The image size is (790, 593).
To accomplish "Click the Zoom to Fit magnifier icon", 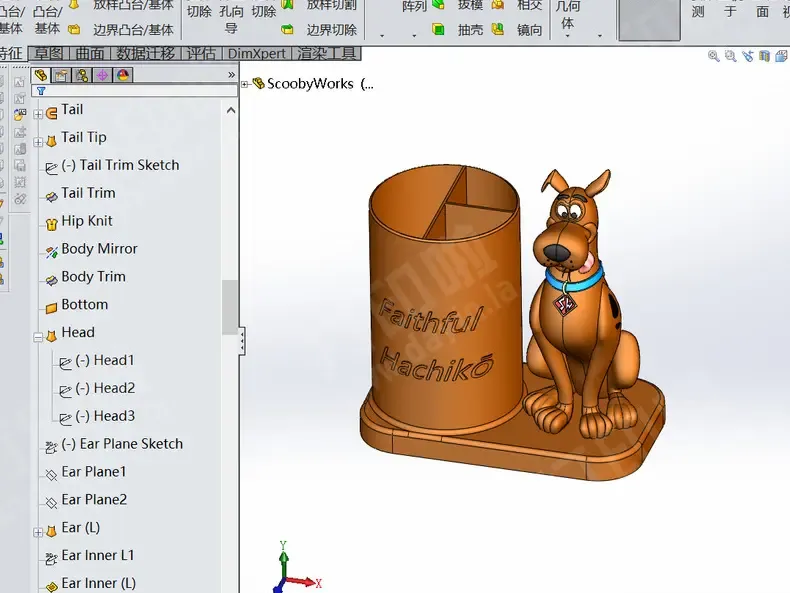I will pos(713,56).
